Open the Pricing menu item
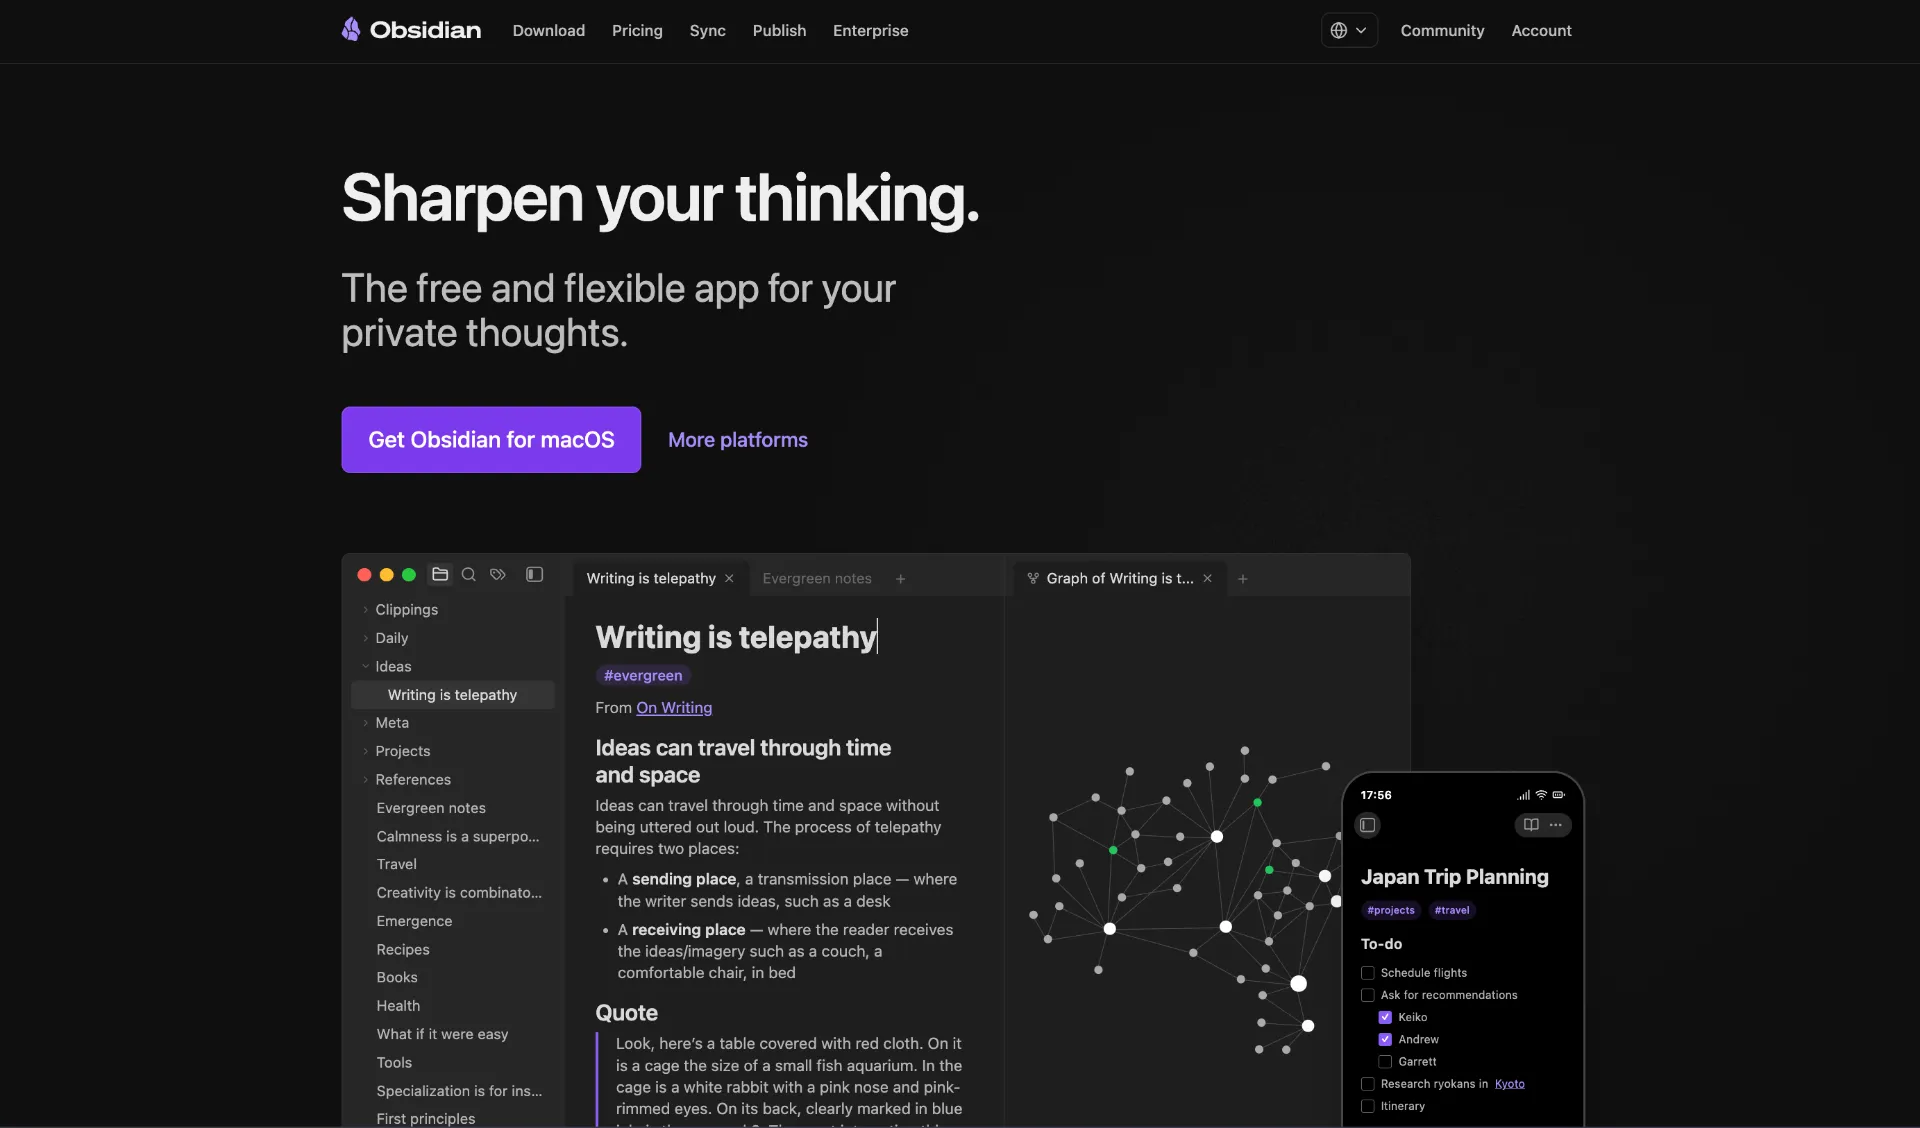Viewport: 1920px width, 1128px height. click(x=637, y=30)
